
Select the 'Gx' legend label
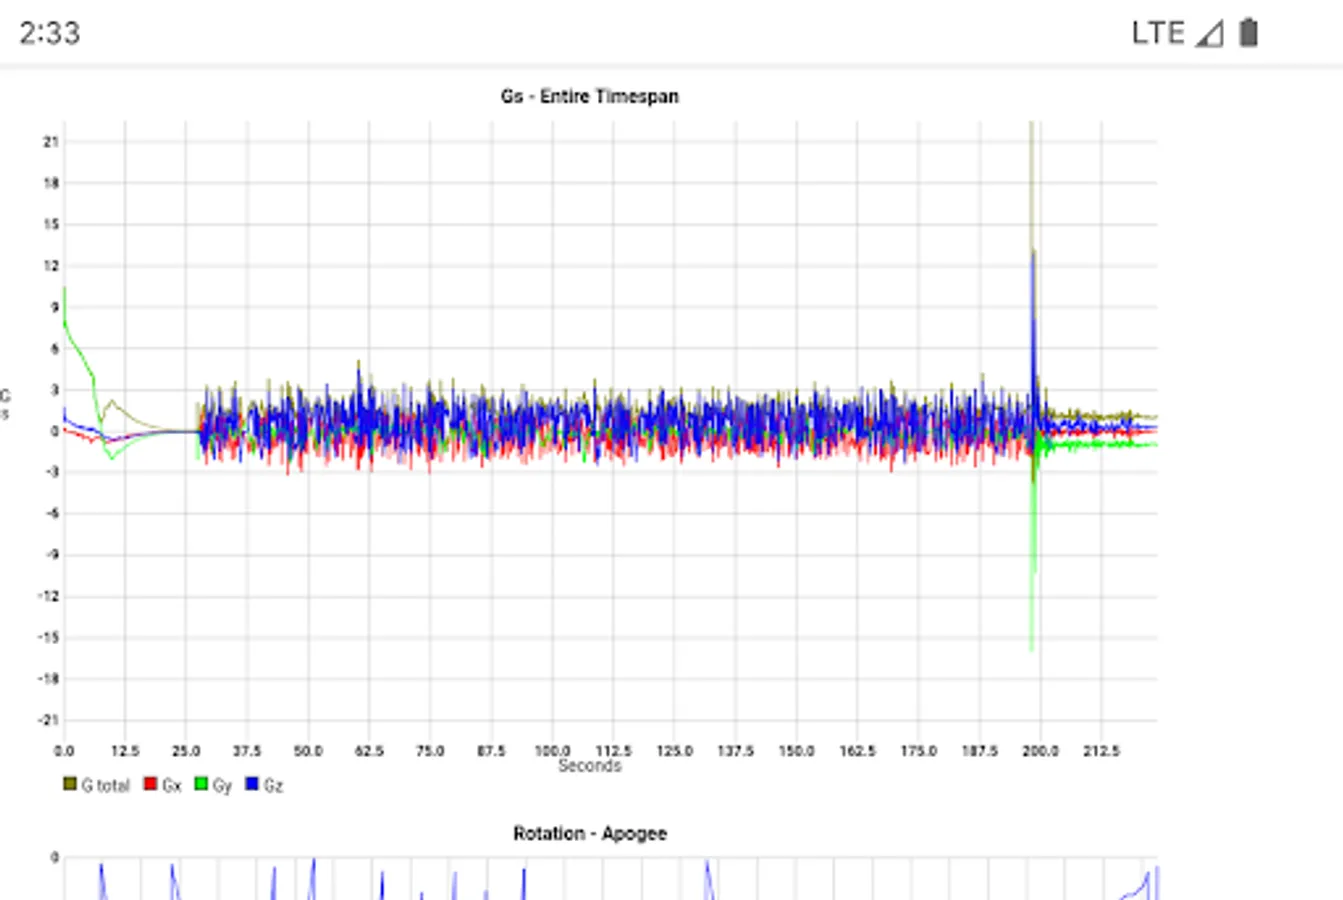click(172, 786)
